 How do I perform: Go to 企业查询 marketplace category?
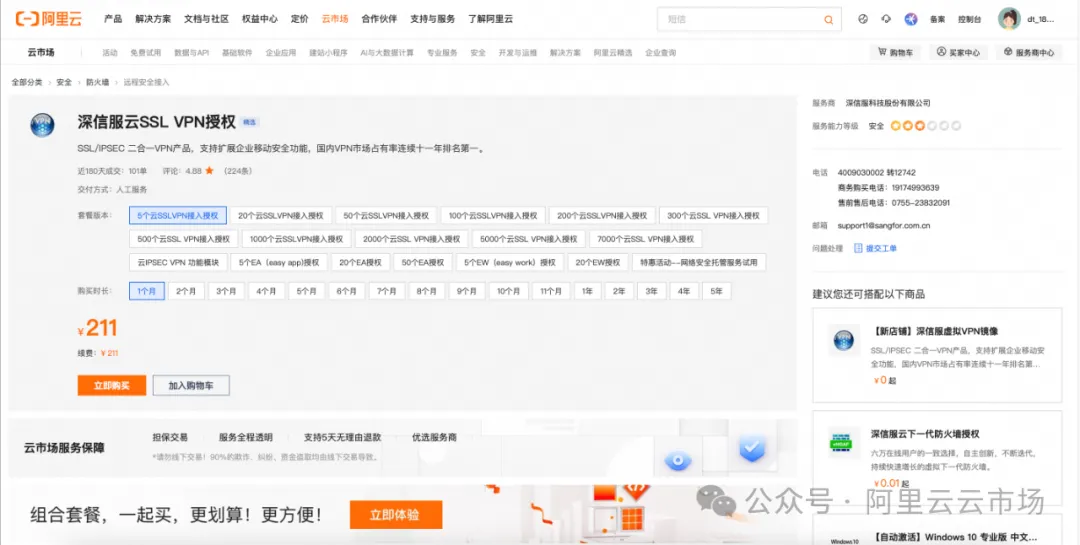click(661, 52)
